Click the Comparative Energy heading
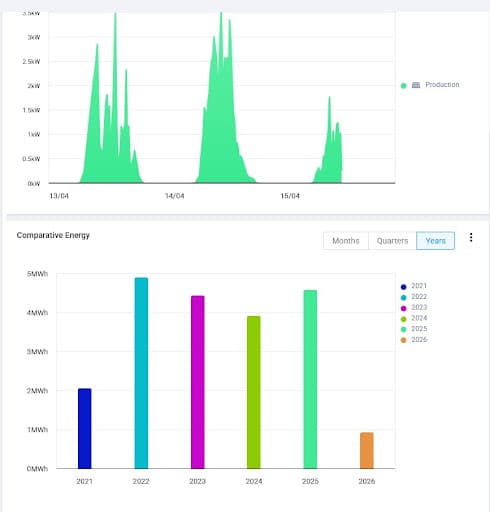490x512 pixels. tap(53, 235)
